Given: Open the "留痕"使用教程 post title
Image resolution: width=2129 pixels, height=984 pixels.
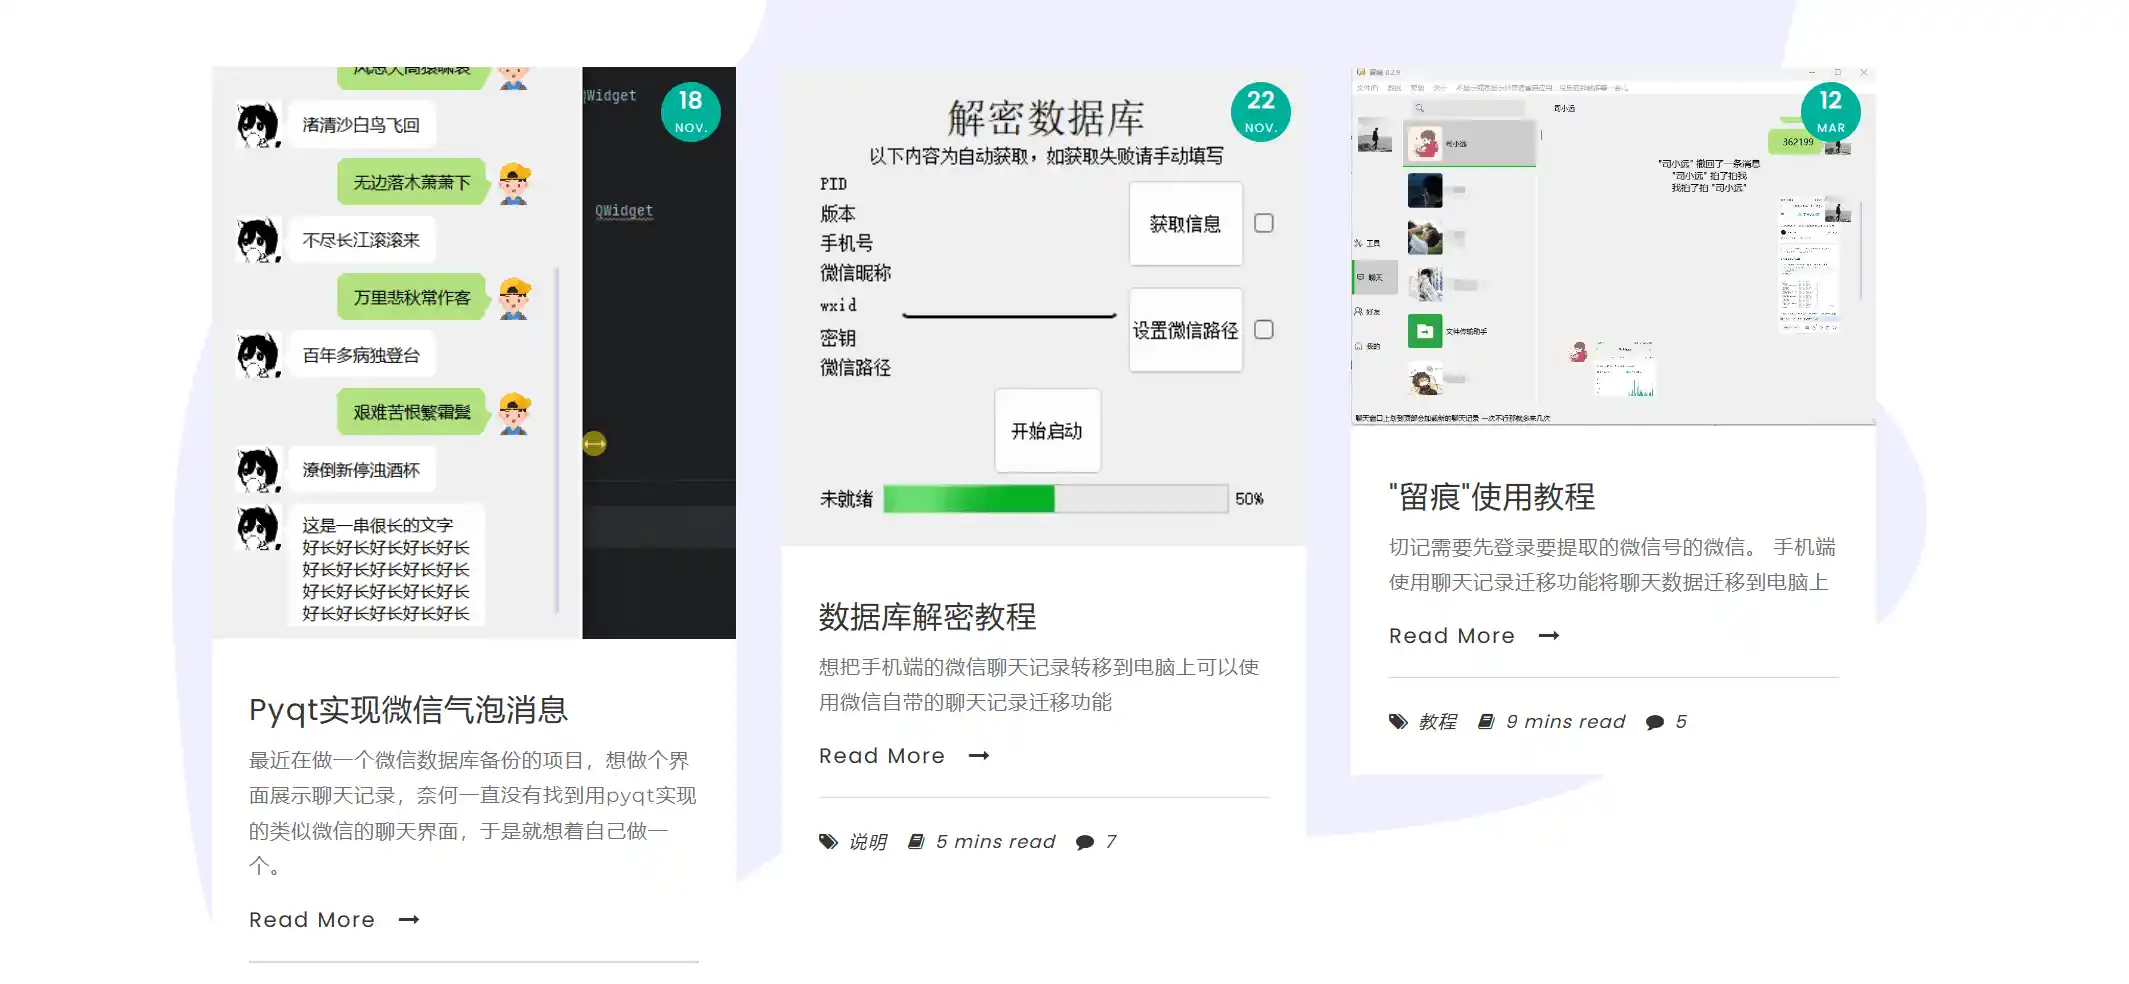Looking at the screenshot, I should coord(1492,497).
